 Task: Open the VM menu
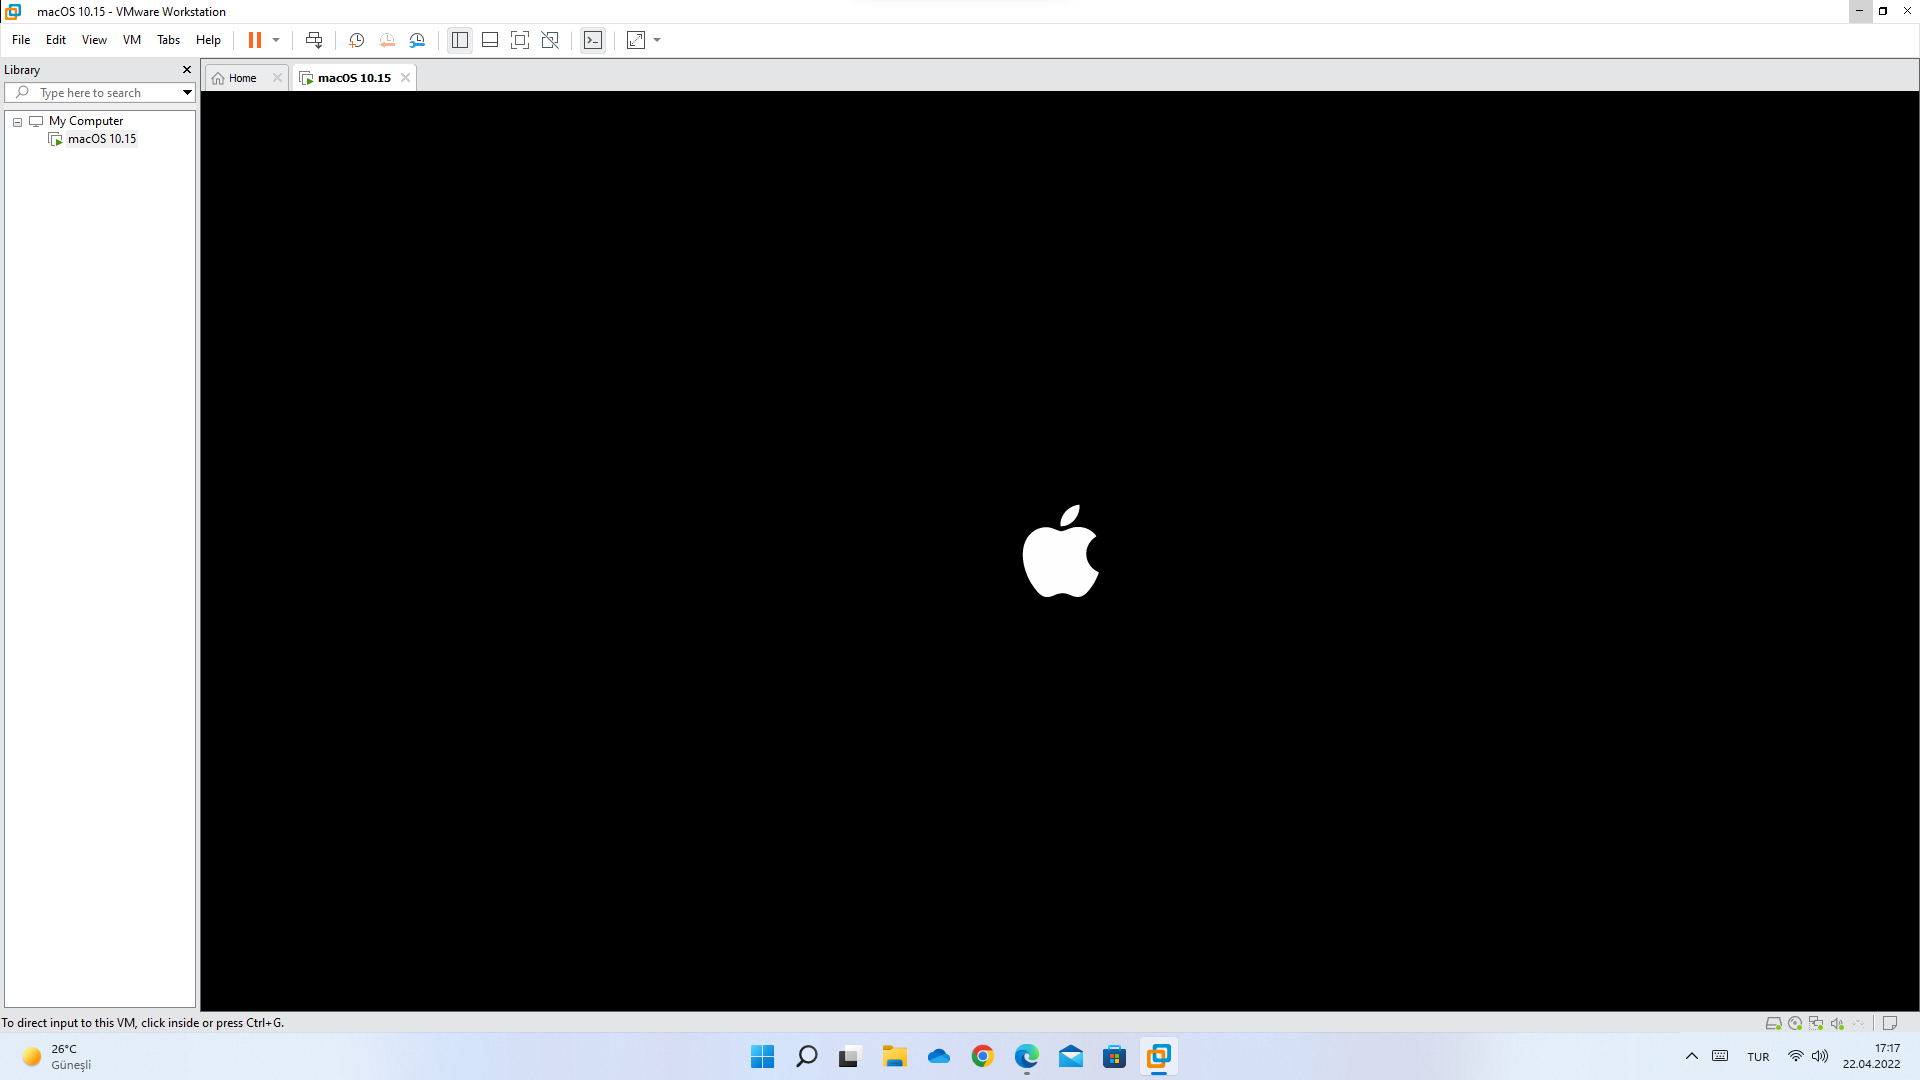[131, 40]
